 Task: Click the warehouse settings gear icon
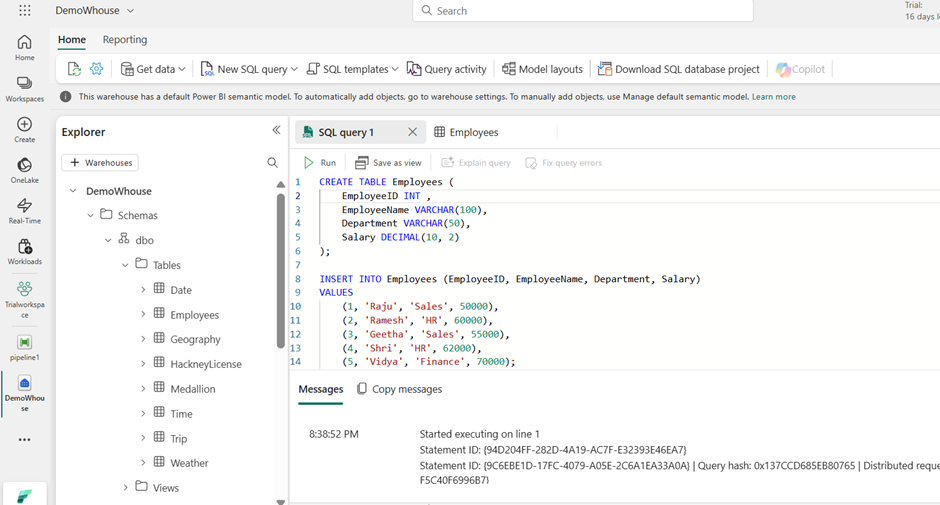tap(97, 69)
